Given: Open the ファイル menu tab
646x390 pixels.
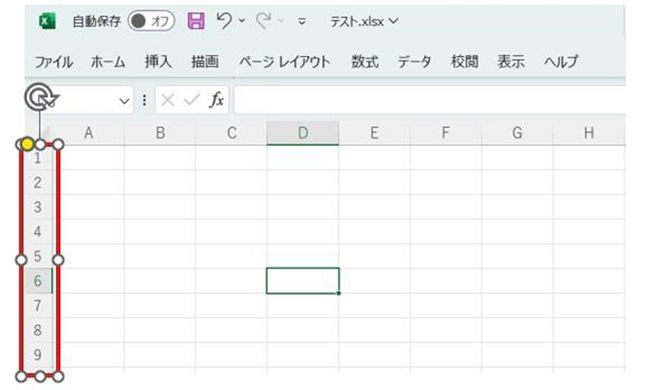Looking at the screenshot, I should coord(54,62).
